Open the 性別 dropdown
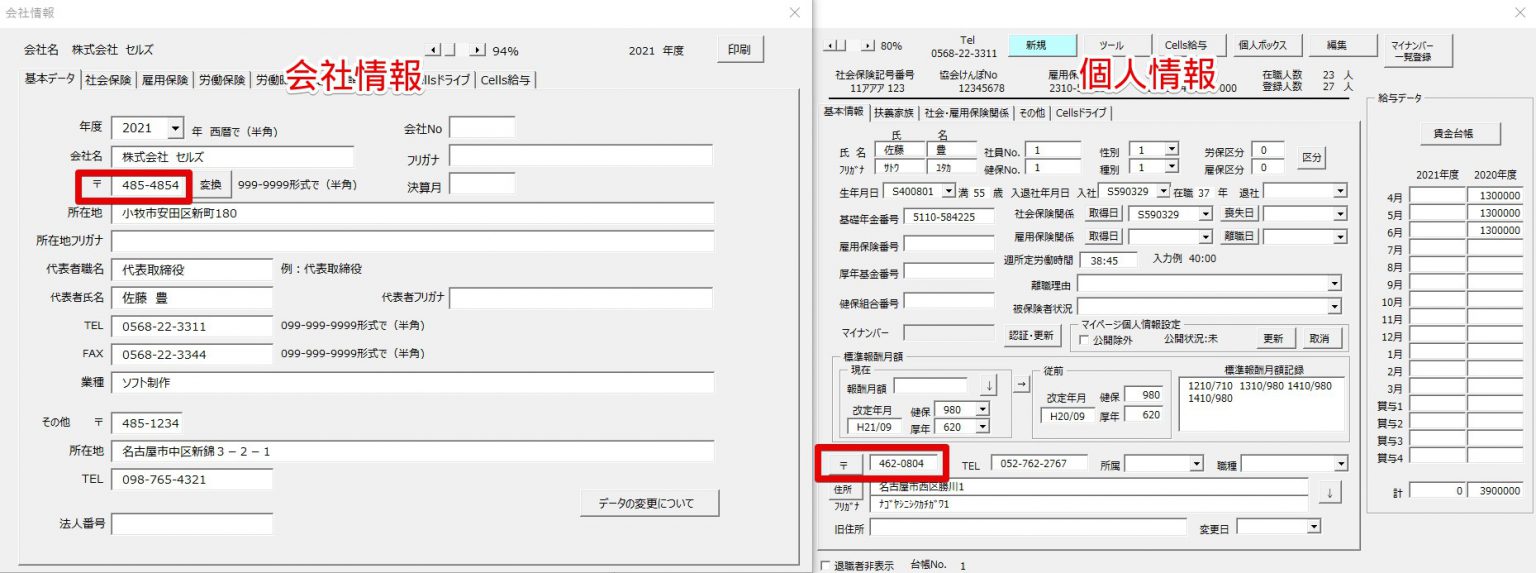1536x573 pixels. coord(1171,150)
